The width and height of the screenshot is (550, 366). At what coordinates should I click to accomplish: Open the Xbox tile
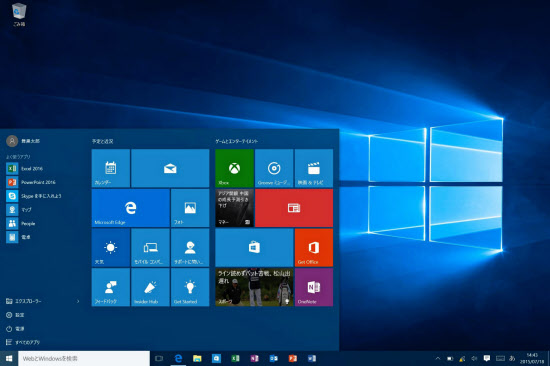point(234,168)
